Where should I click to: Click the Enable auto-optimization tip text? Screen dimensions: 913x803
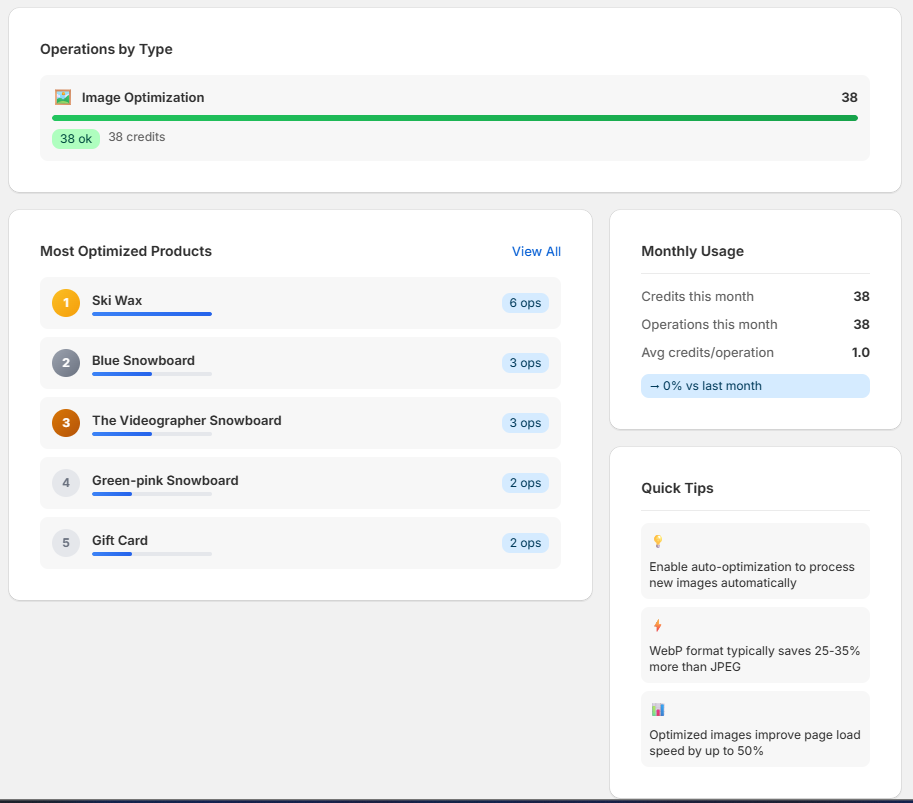coord(752,575)
